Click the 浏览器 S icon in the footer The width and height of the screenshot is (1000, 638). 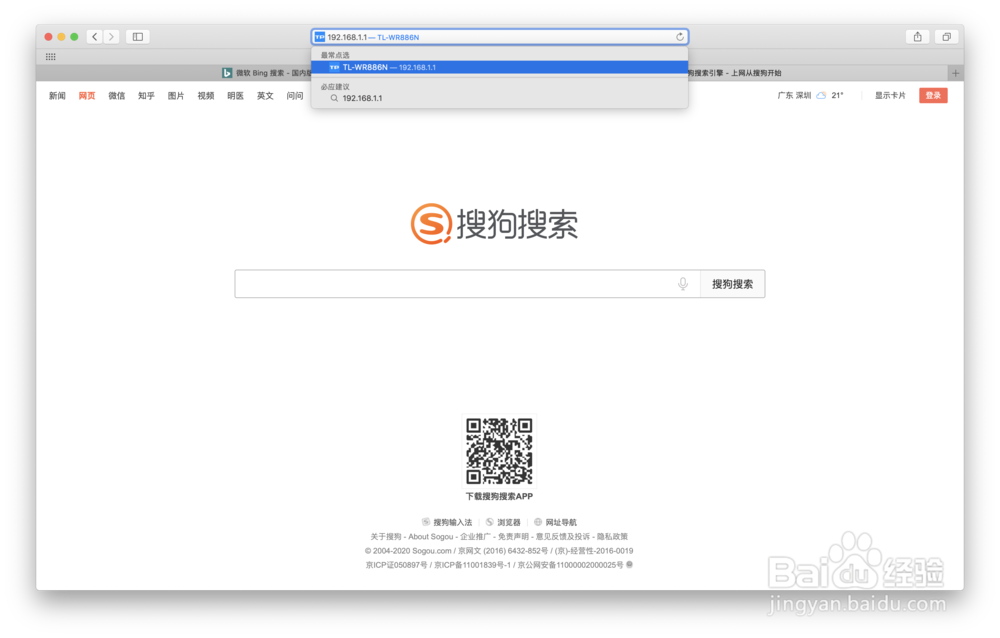click(x=490, y=523)
